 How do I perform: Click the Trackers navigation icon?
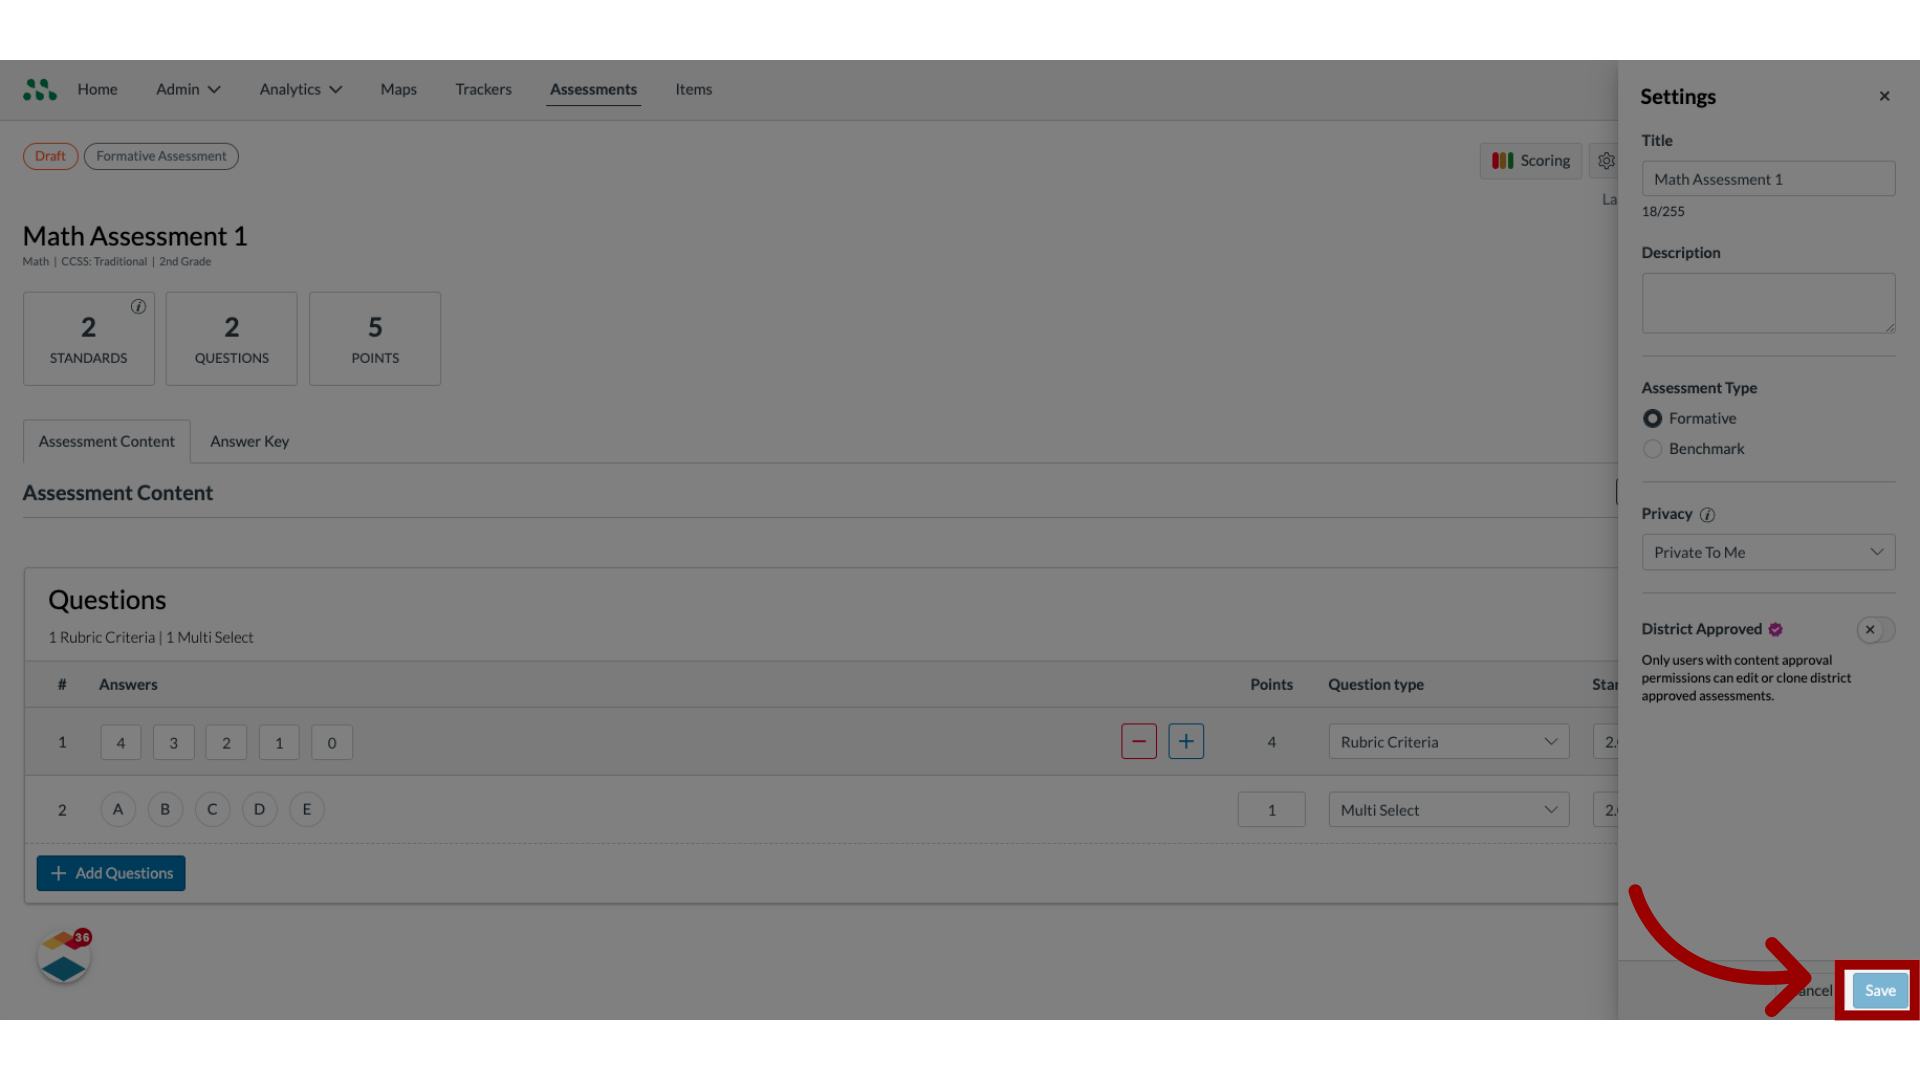point(484,88)
